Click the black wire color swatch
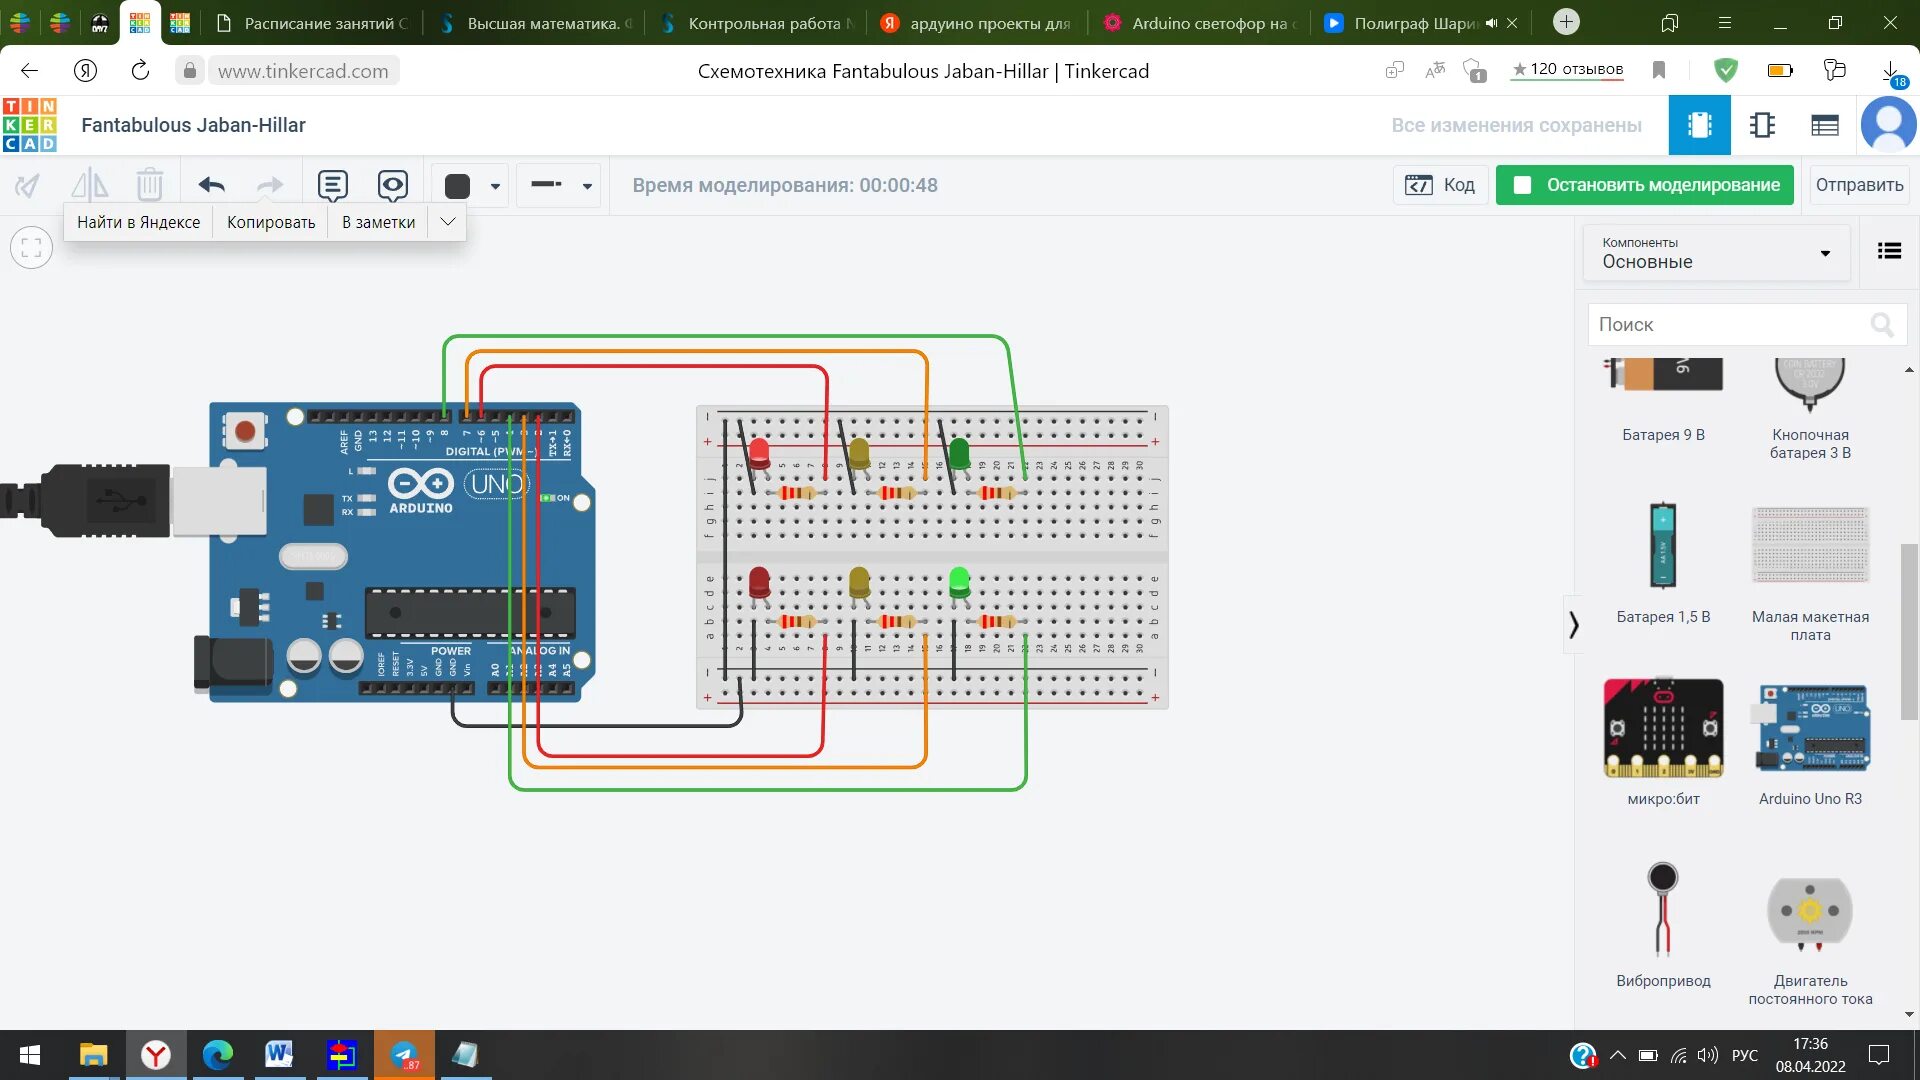 [457, 186]
